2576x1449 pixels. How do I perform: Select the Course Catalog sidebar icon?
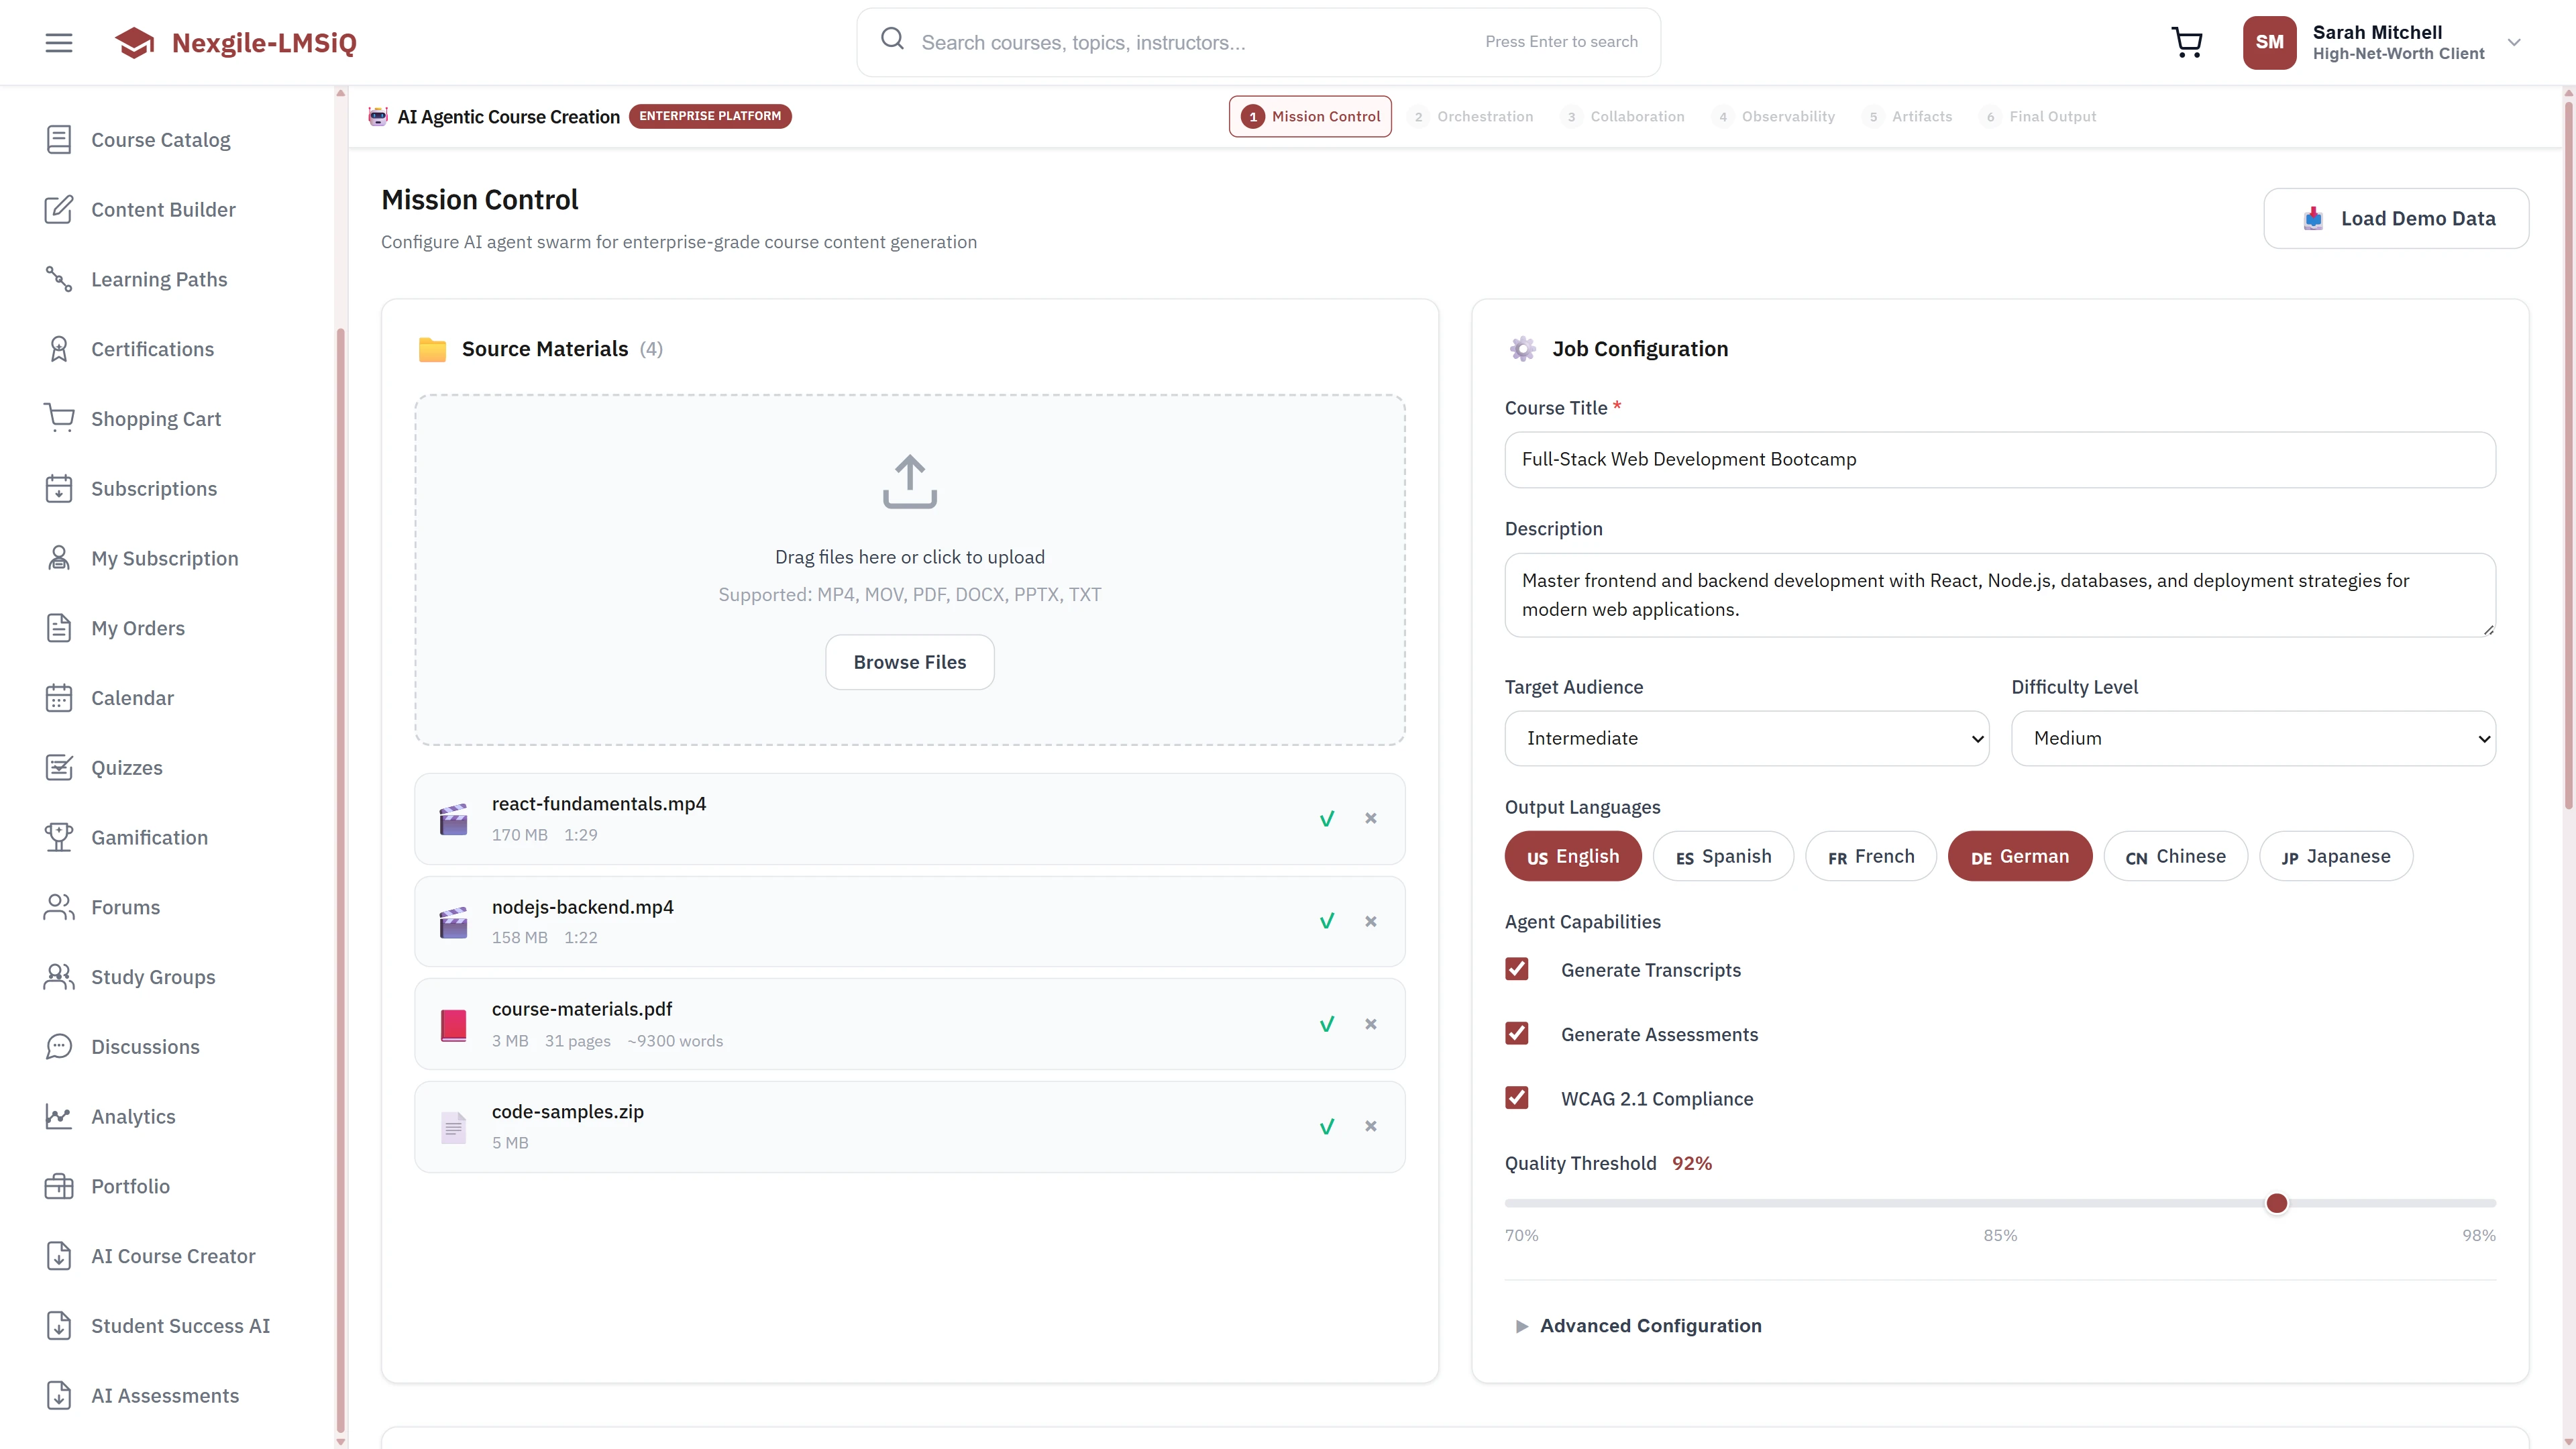point(59,139)
